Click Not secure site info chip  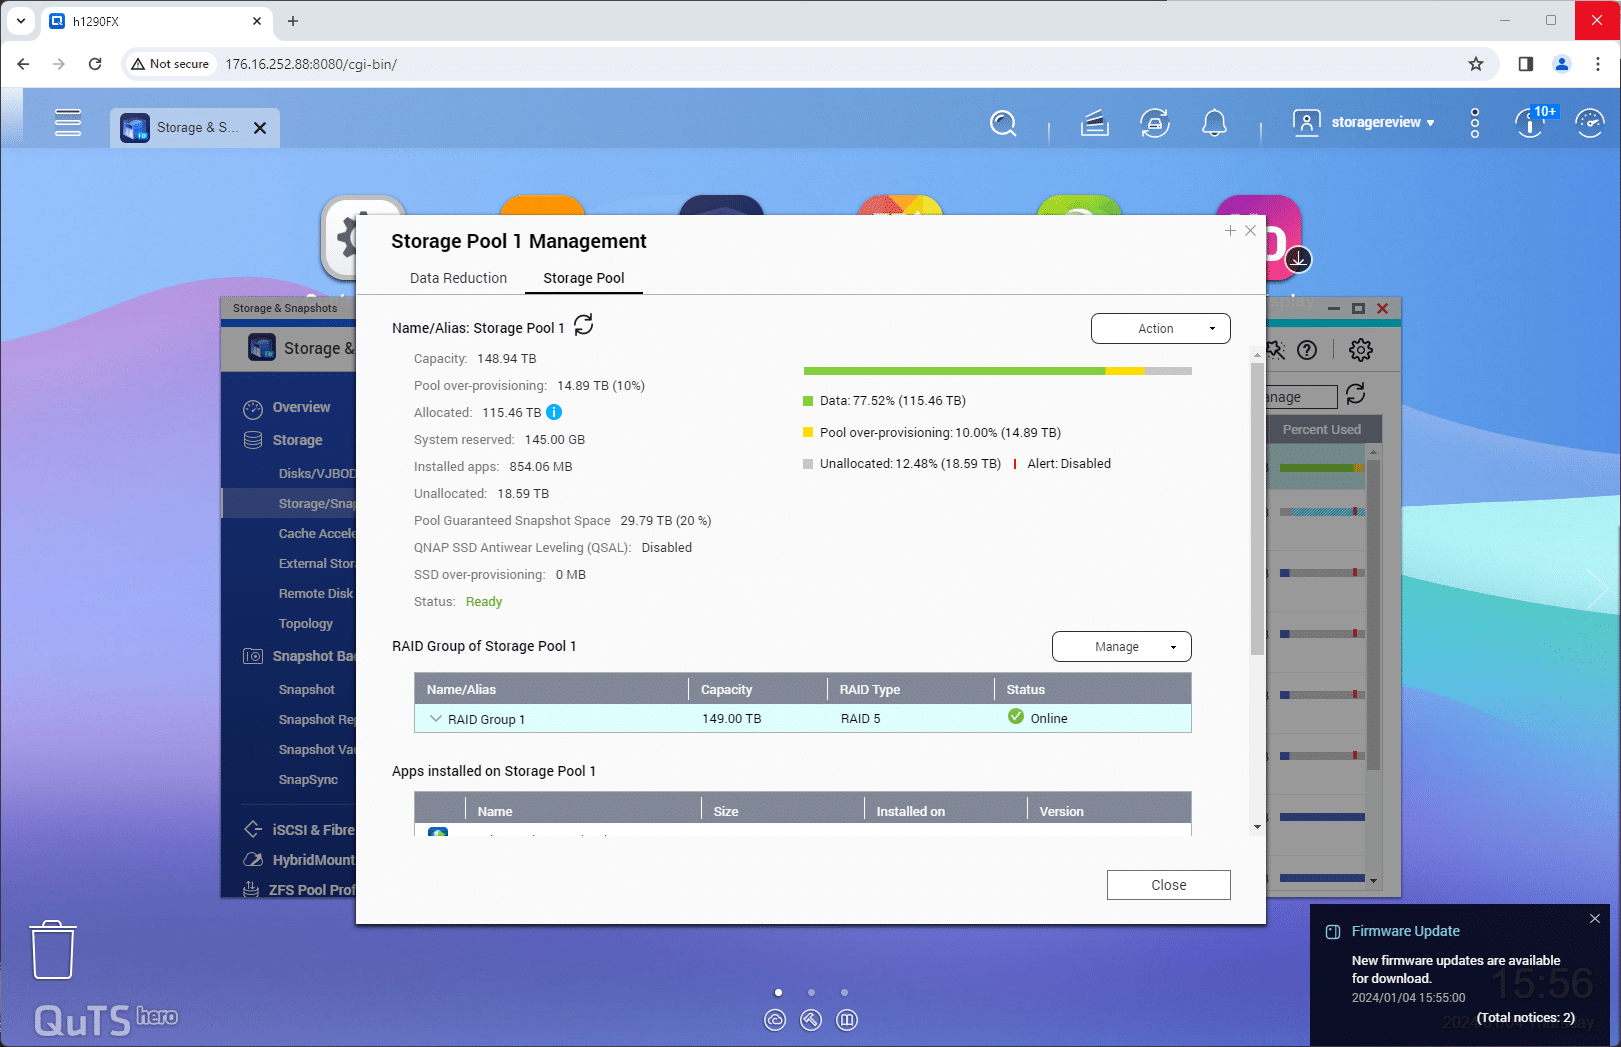point(170,64)
